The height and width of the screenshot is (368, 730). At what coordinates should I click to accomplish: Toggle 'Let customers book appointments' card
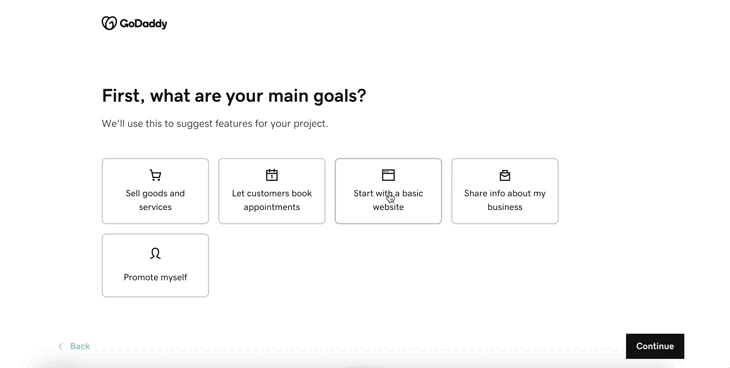[272, 191]
